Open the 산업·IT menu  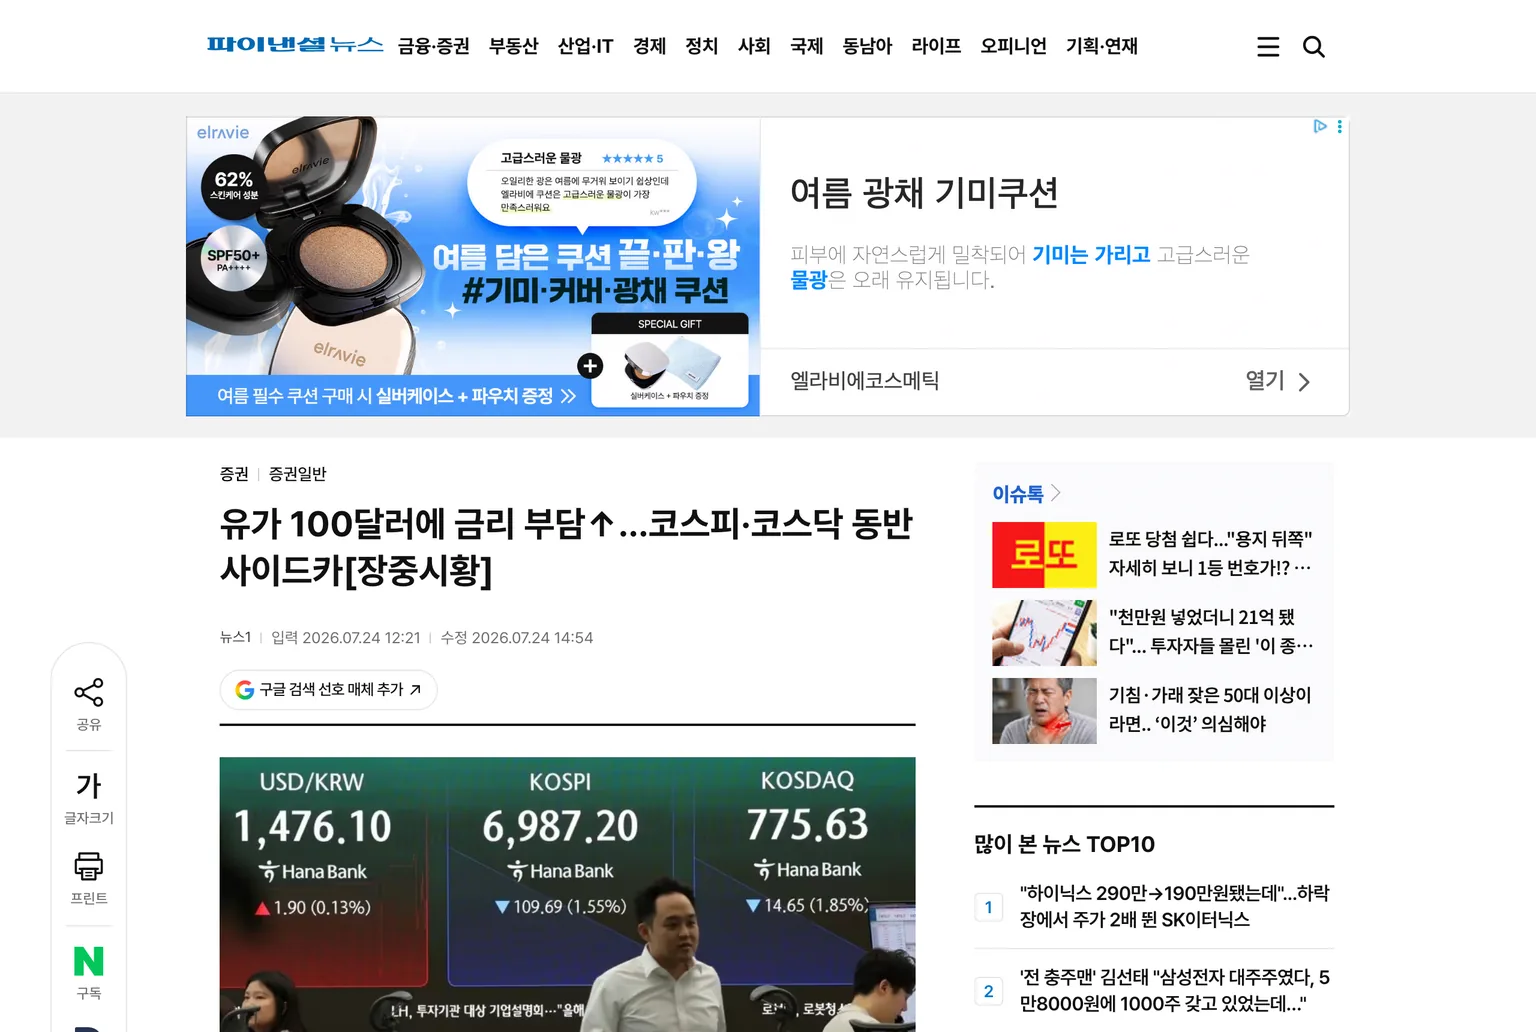(586, 46)
